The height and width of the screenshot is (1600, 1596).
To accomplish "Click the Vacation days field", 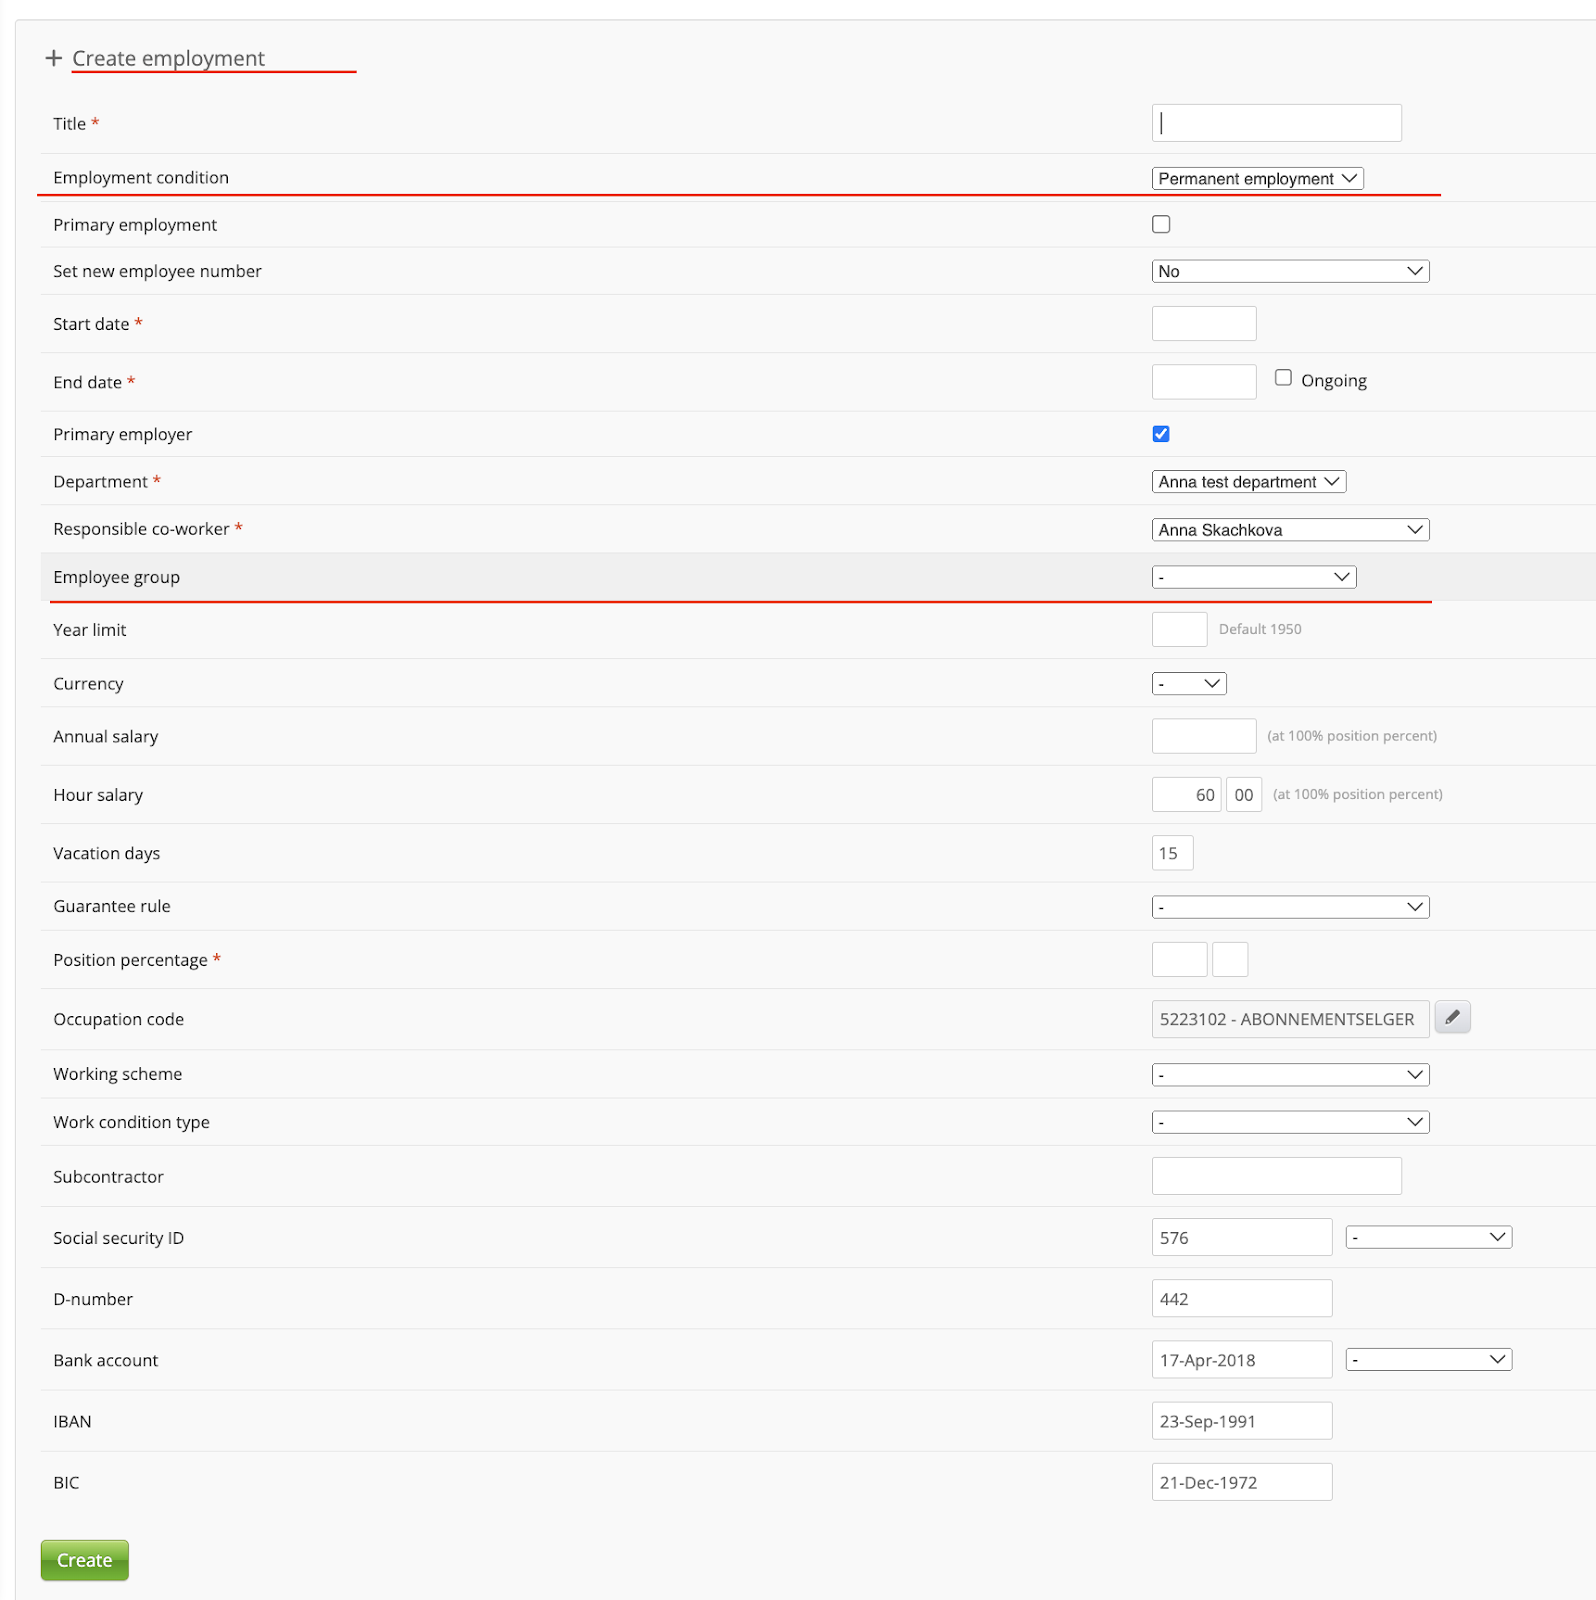I will [1172, 853].
